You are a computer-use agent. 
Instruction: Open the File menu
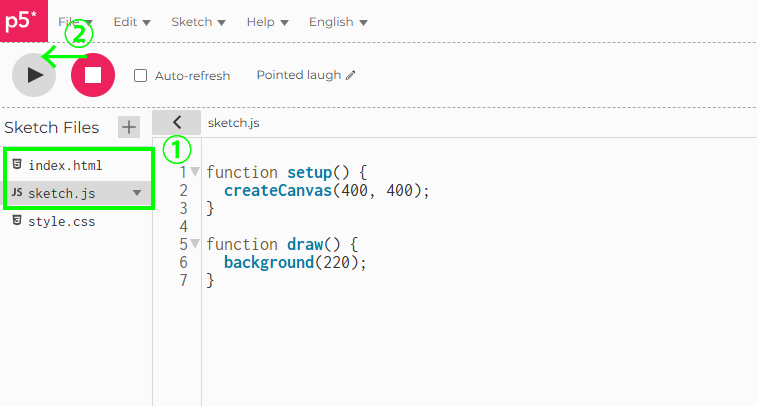76,22
